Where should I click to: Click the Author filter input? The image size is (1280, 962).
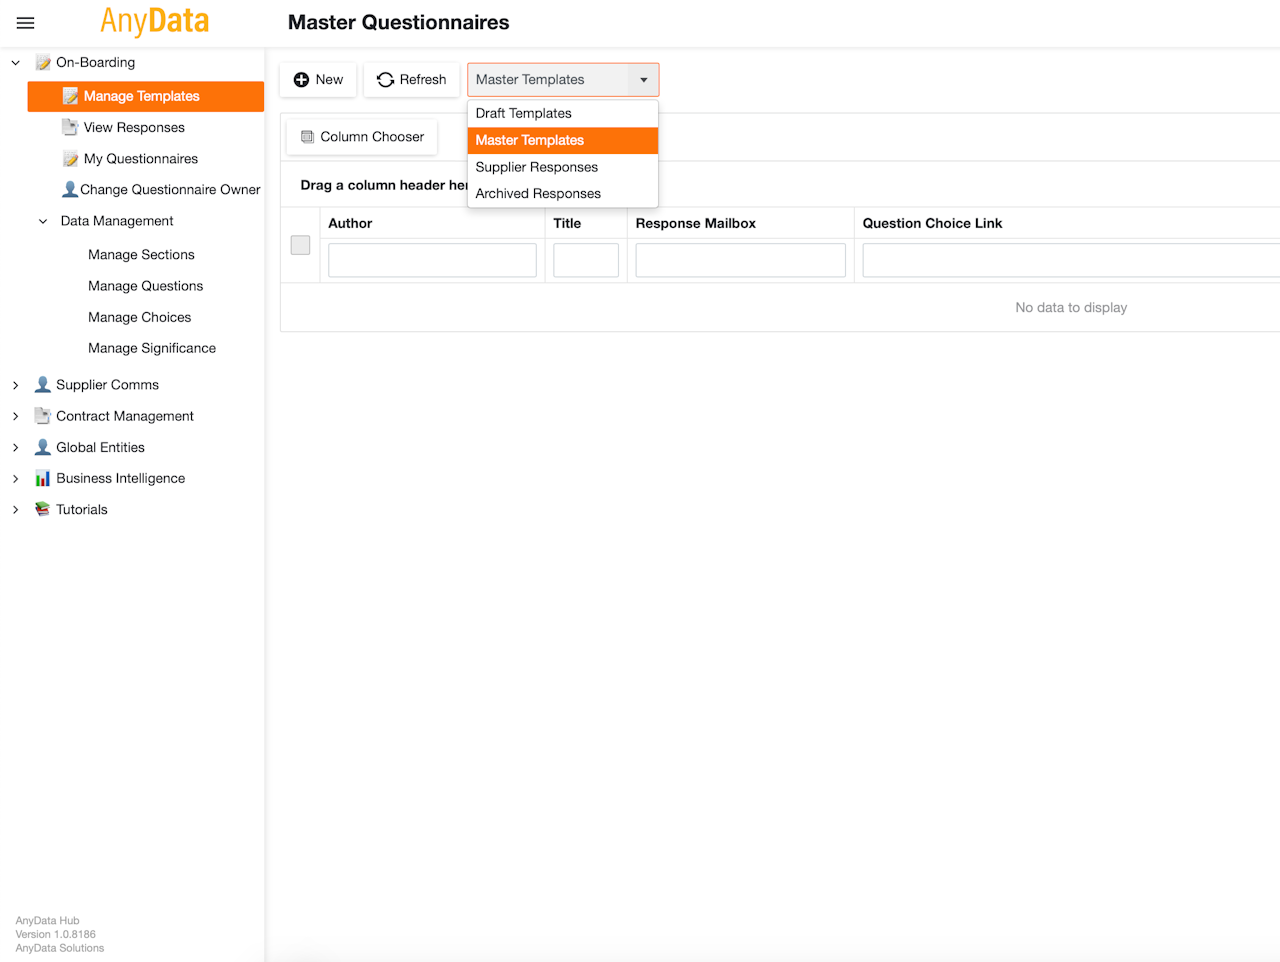[x=432, y=261]
